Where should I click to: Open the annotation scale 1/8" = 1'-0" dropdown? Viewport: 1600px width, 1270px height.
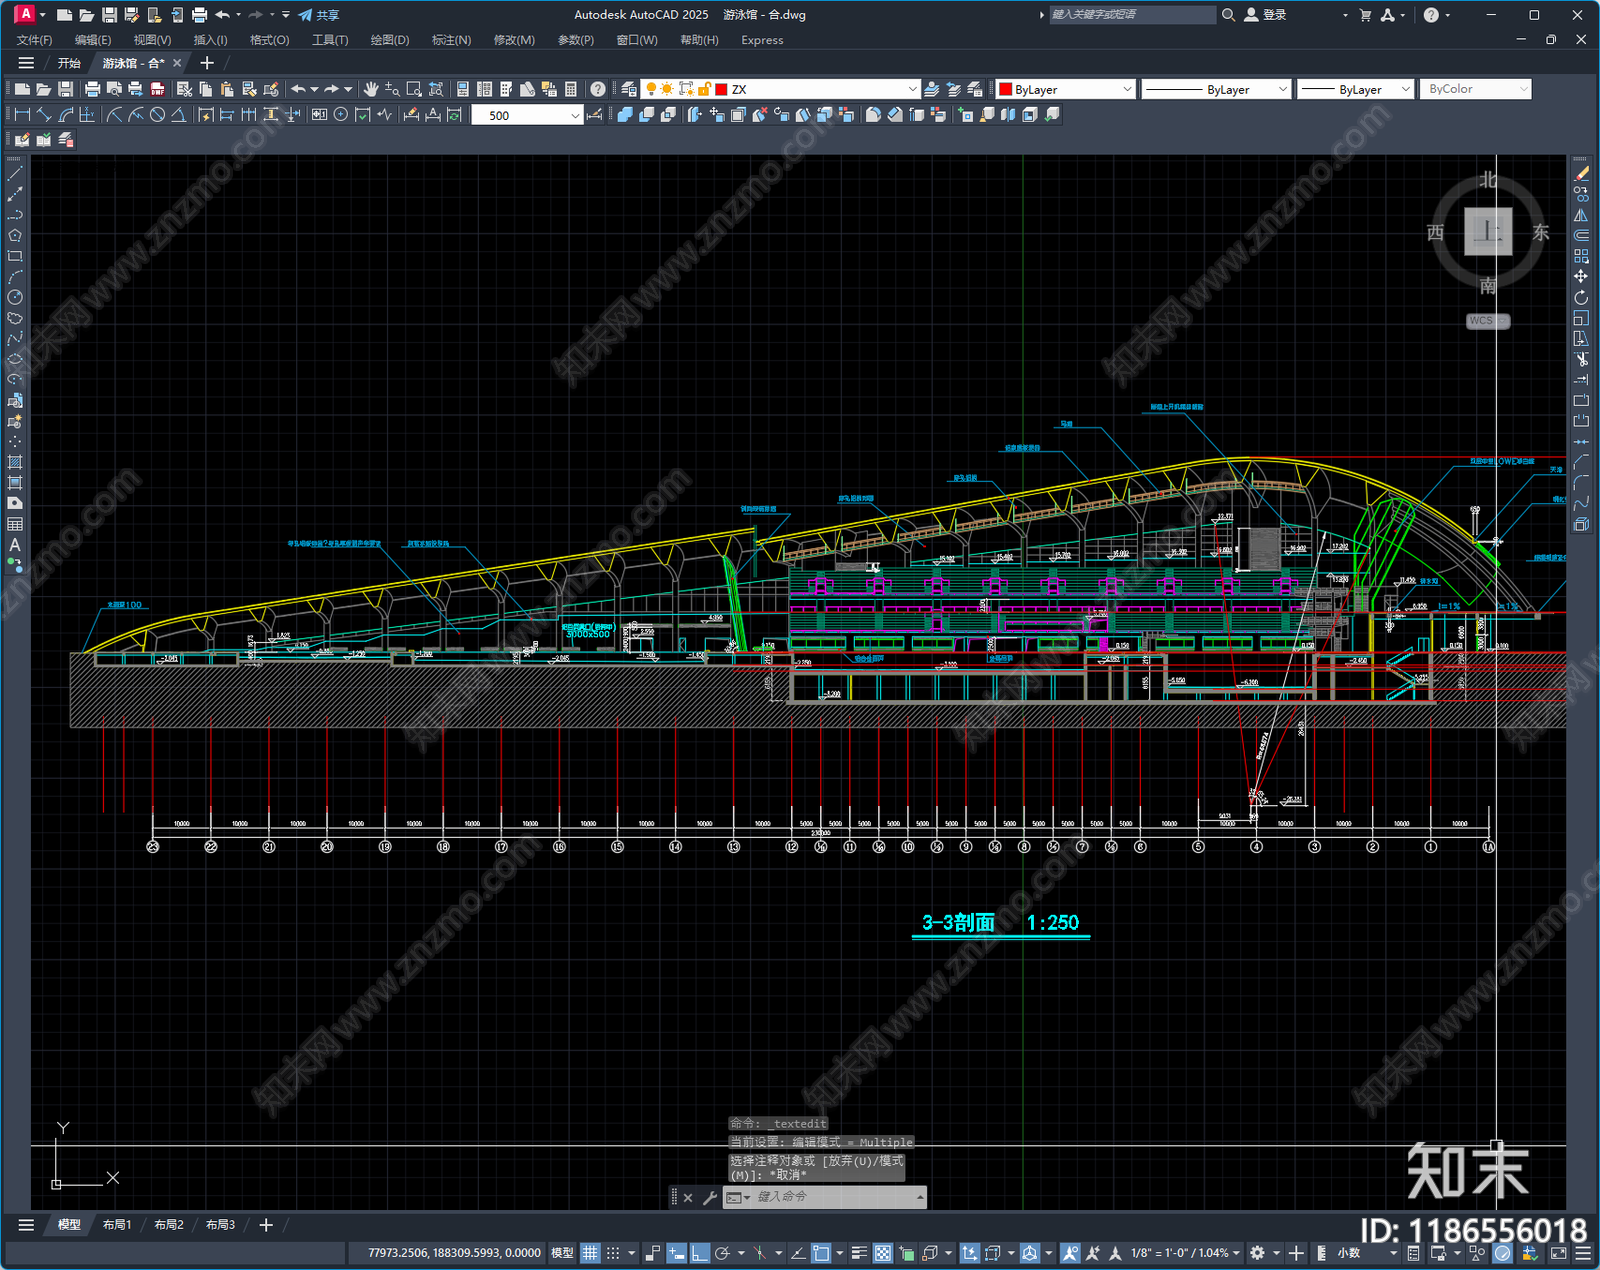(x=1186, y=1253)
